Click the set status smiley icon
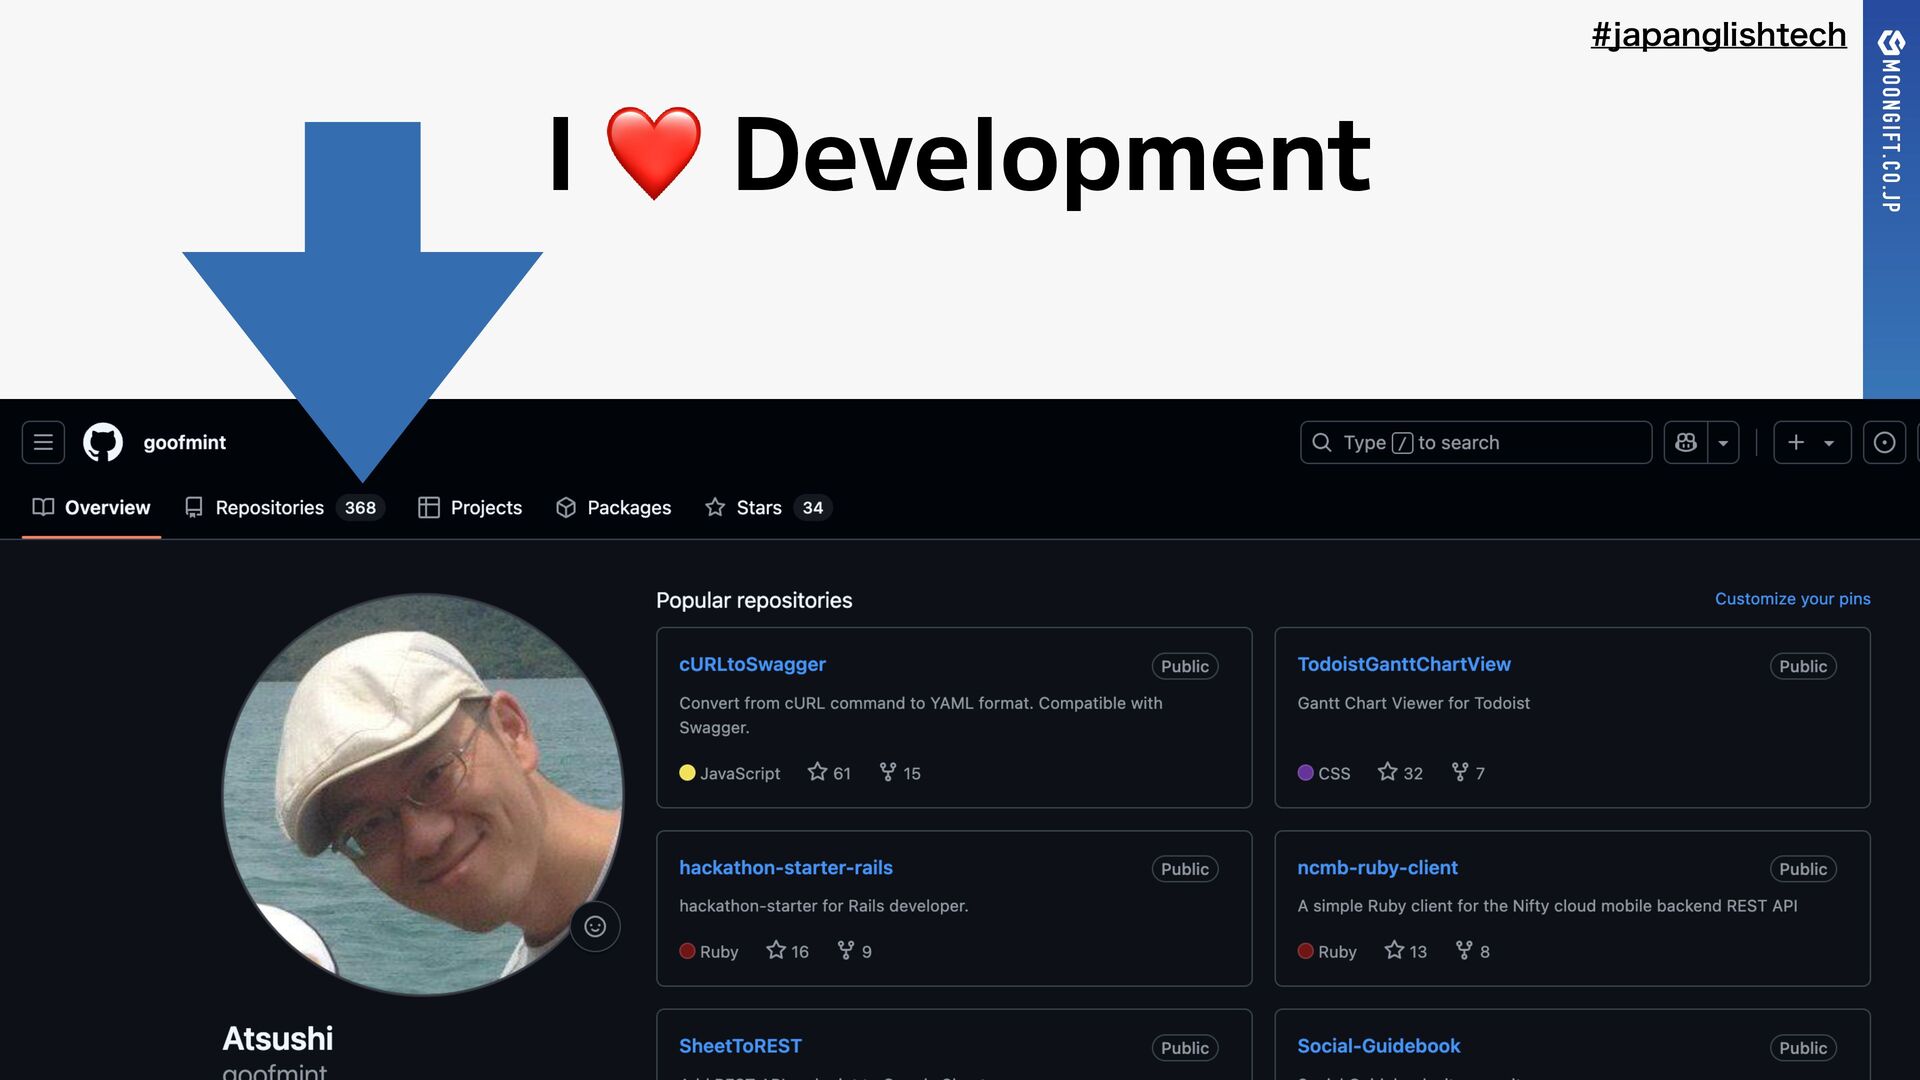The width and height of the screenshot is (1920, 1080). pyautogui.click(x=595, y=927)
